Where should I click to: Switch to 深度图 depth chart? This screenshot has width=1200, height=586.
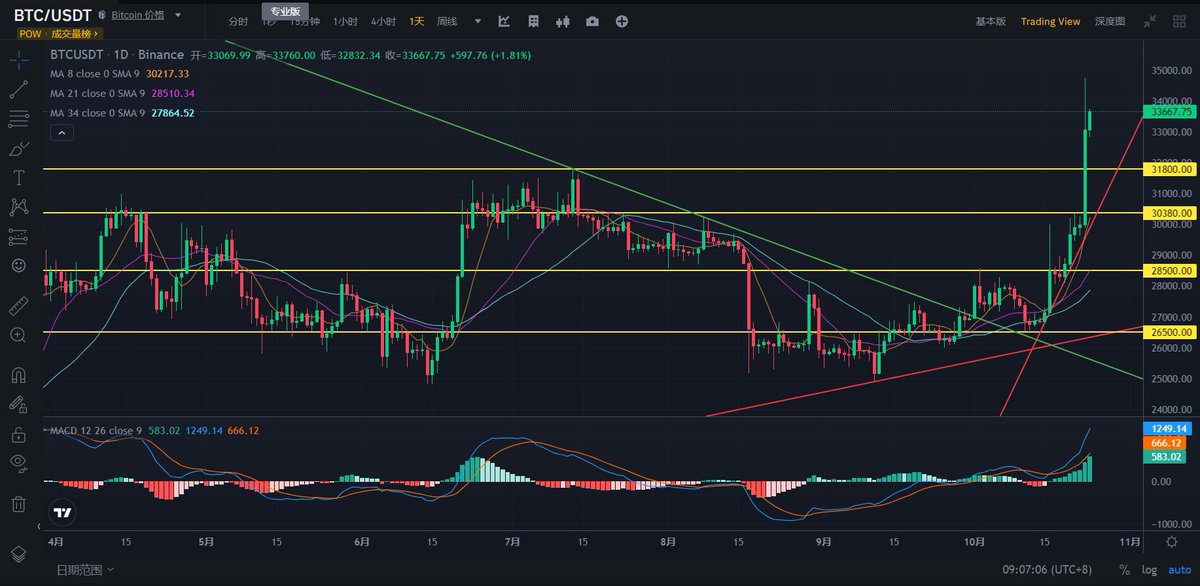point(1110,21)
